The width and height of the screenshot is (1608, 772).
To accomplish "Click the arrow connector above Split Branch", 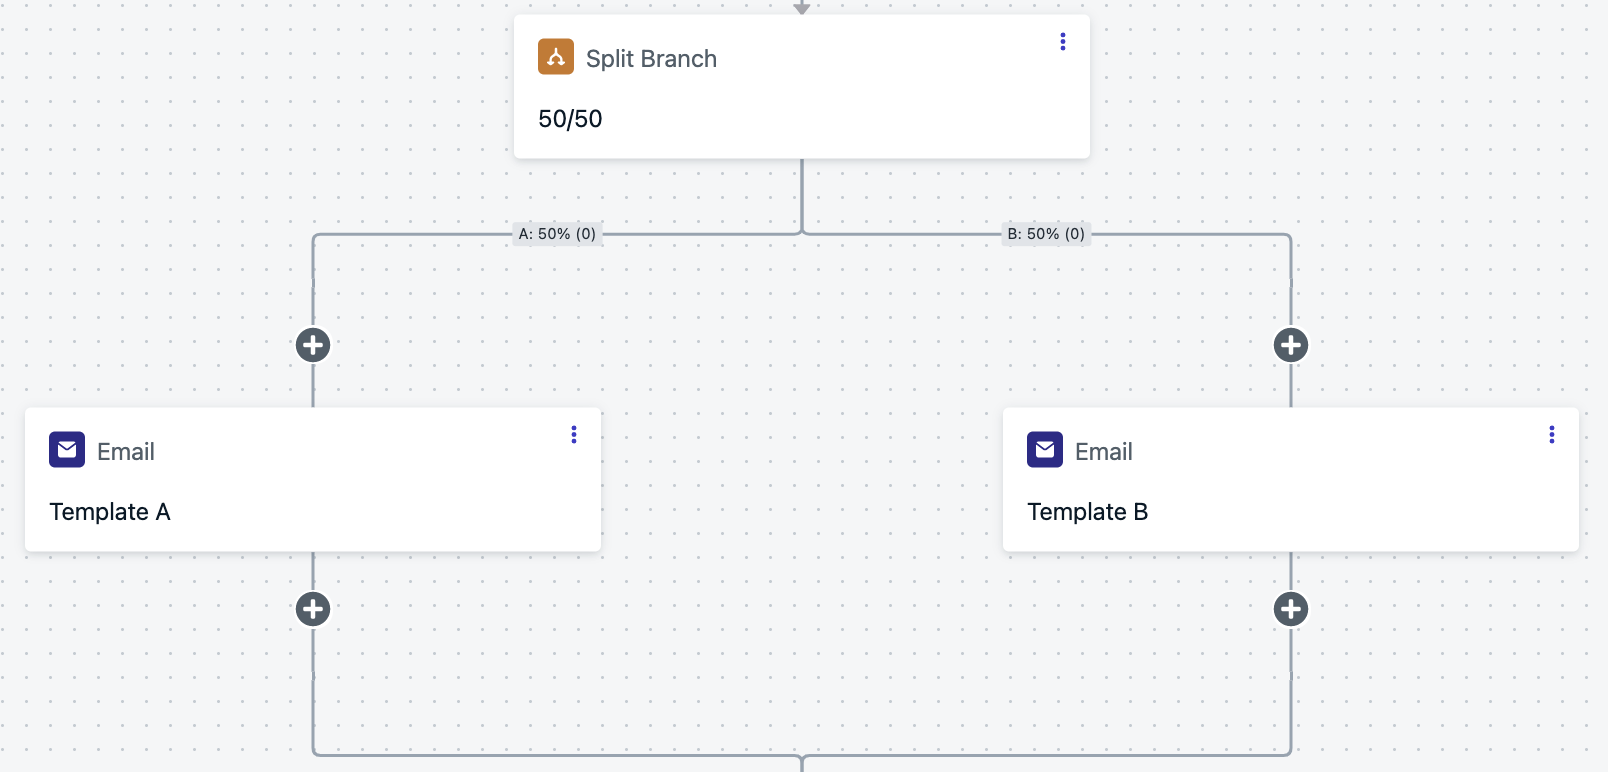I will tap(802, 7).
